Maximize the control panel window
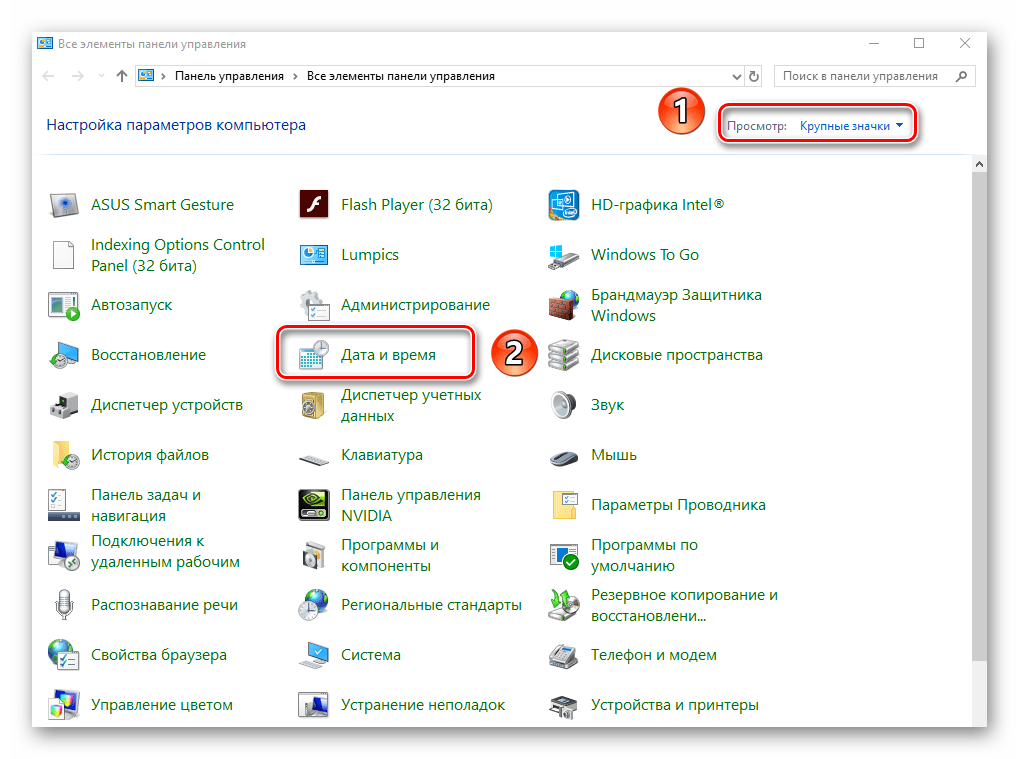Image resolution: width=1019 pixels, height=759 pixels. (x=919, y=44)
